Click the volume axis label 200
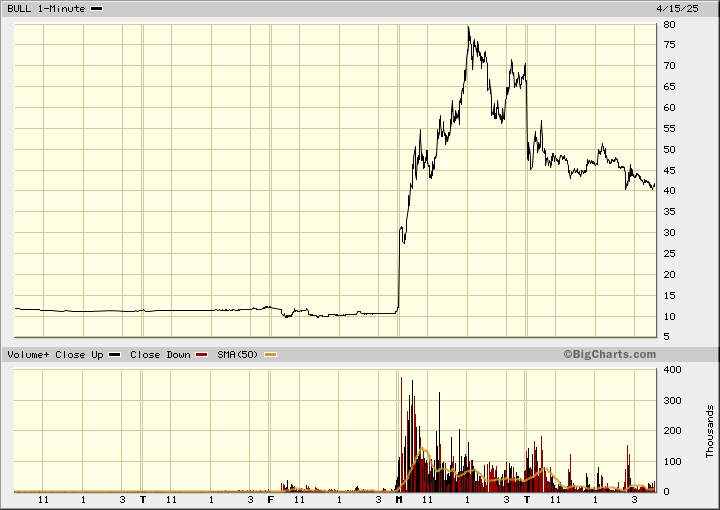This screenshot has height=510, width=720. click(672, 431)
